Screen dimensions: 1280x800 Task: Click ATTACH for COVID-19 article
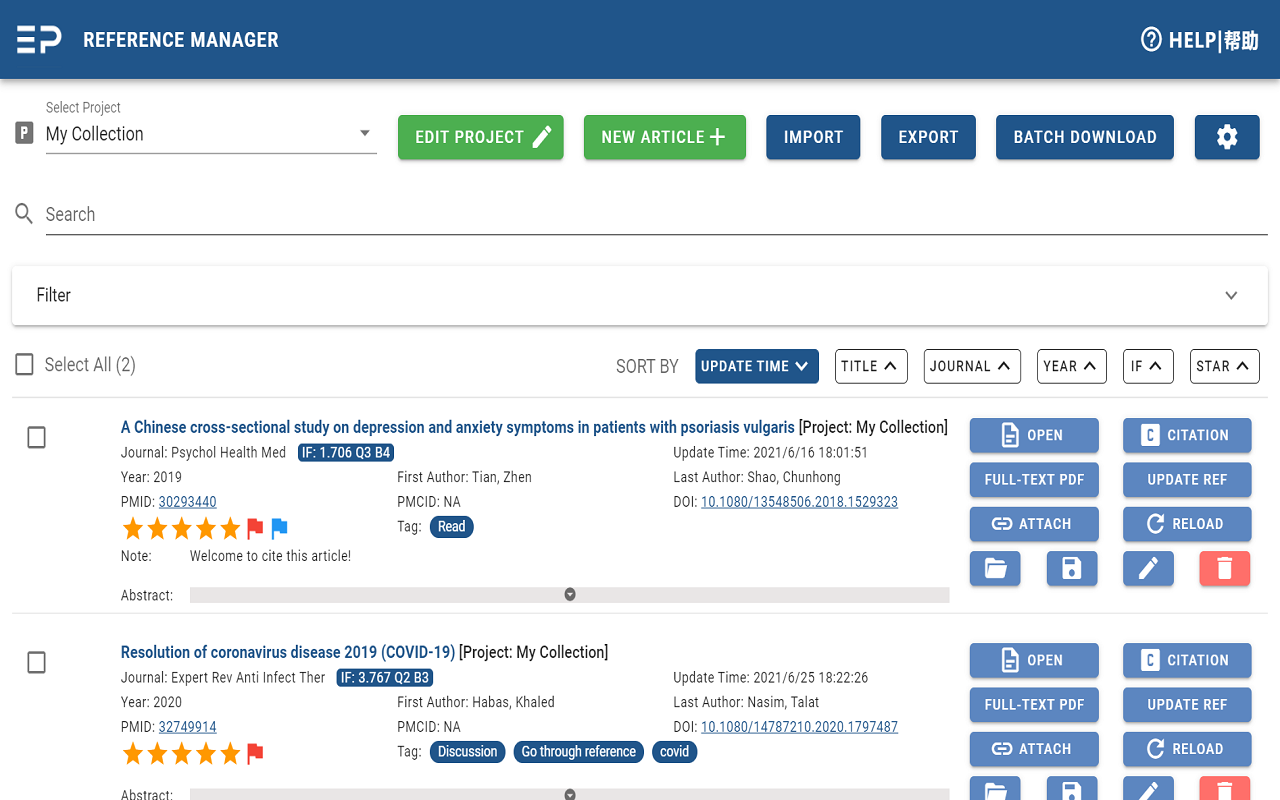(x=1034, y=749)
